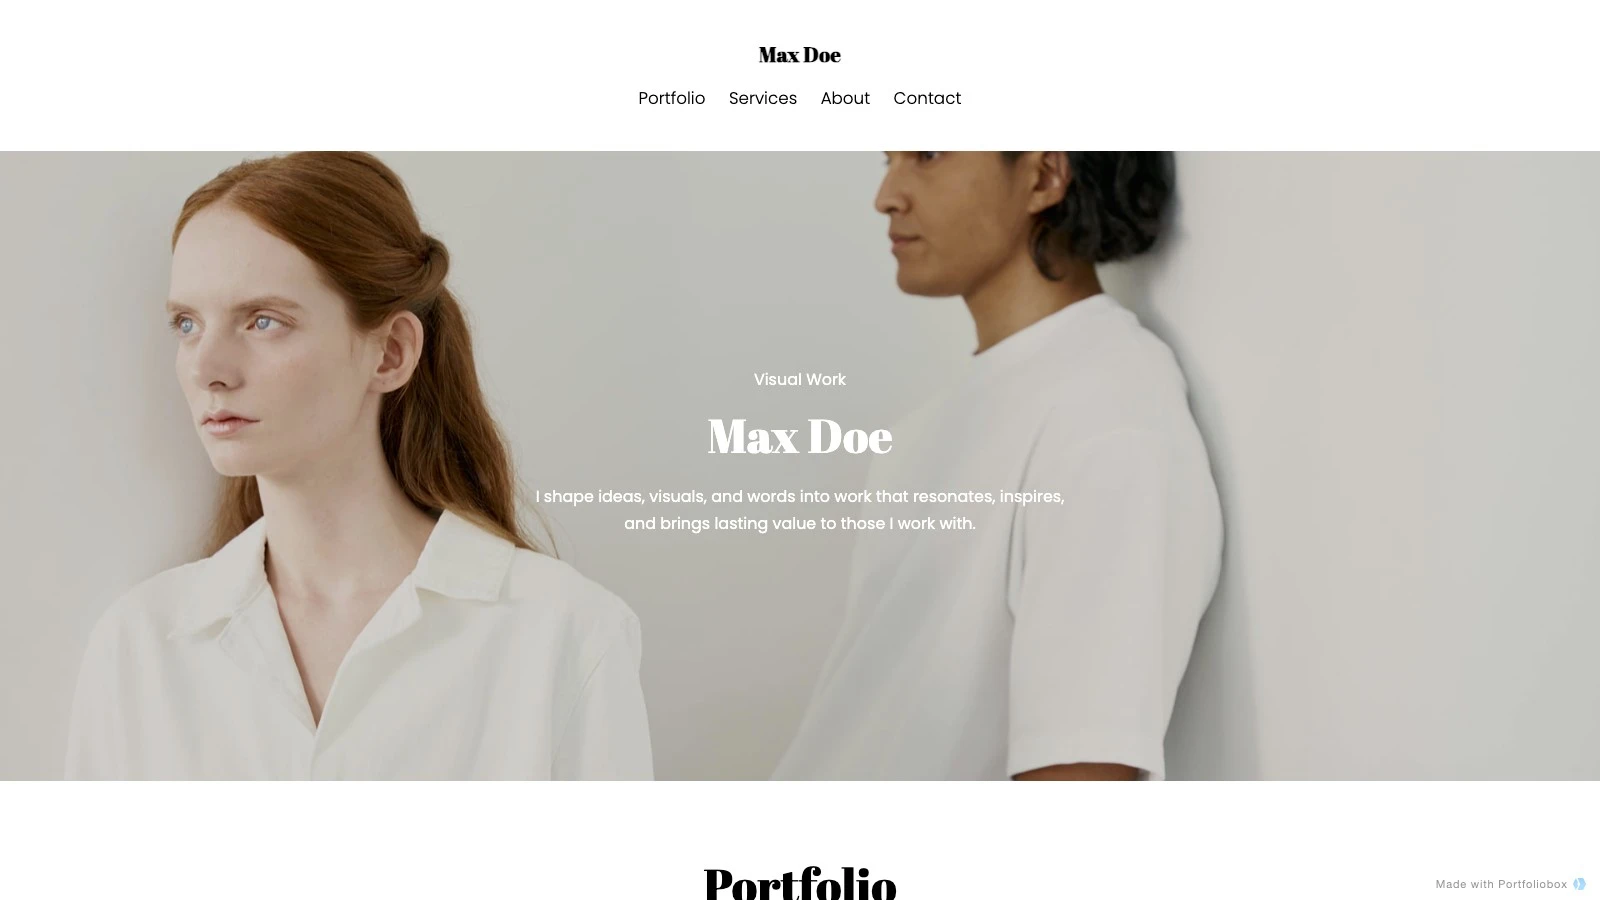Click the woman's ear in the photo
This screenshot has height=900, width=1600.
[x=398, y=350]
